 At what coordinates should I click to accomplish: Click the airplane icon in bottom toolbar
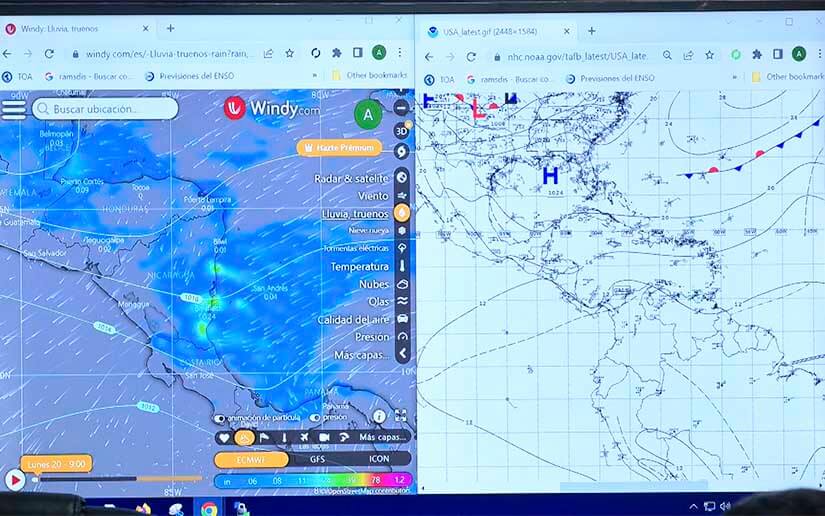(304, 438)
